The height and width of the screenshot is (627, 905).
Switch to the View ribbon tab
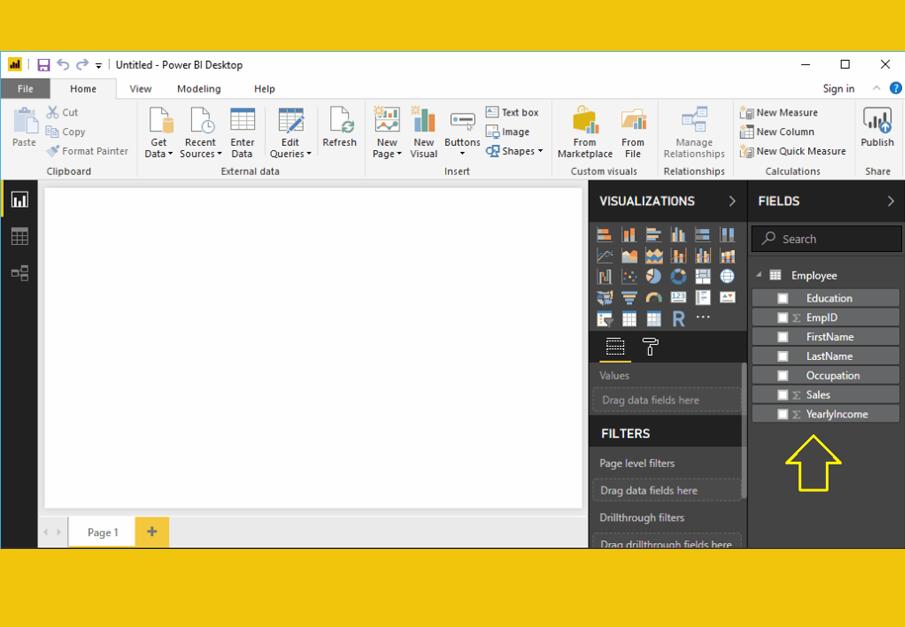point(140,89)
